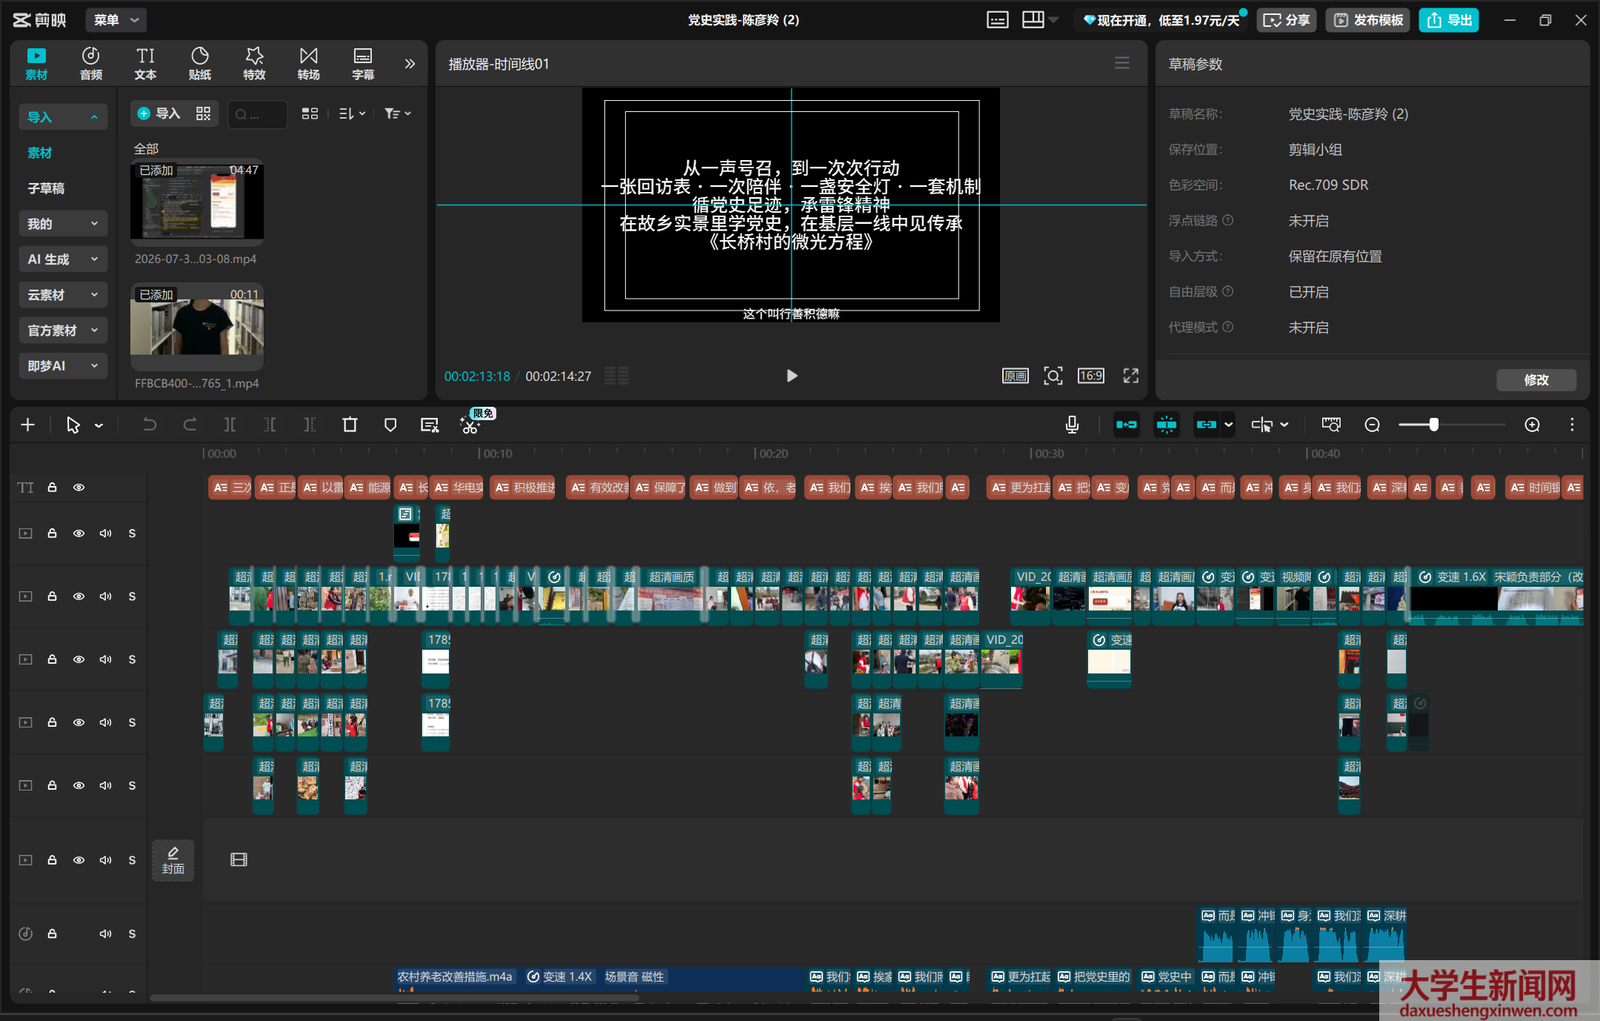Open the 音频 (audio) tab
This screenshot has height=1021, width=1600.
pos(91,63)
